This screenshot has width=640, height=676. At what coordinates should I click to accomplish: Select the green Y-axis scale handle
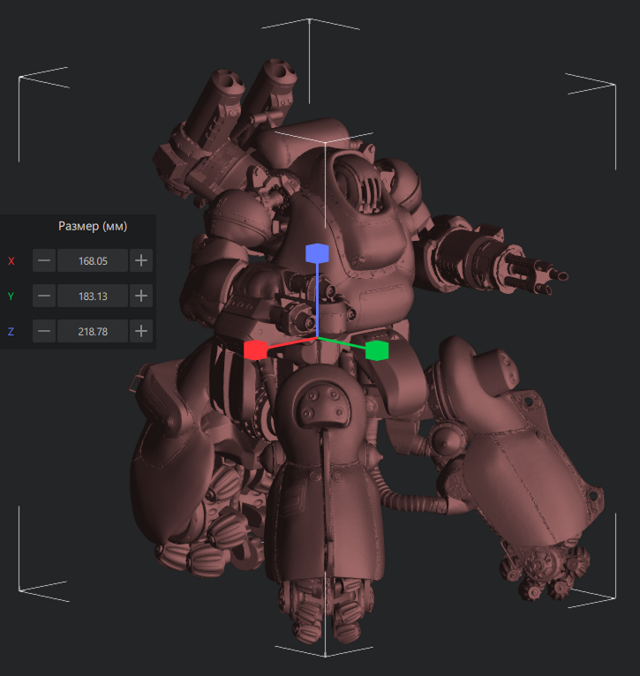[x=377, y=350]
